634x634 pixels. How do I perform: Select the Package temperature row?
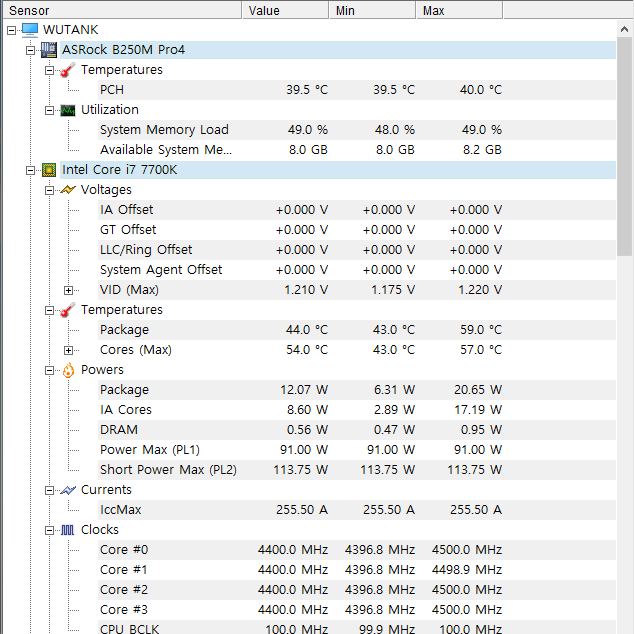point(357,330)
